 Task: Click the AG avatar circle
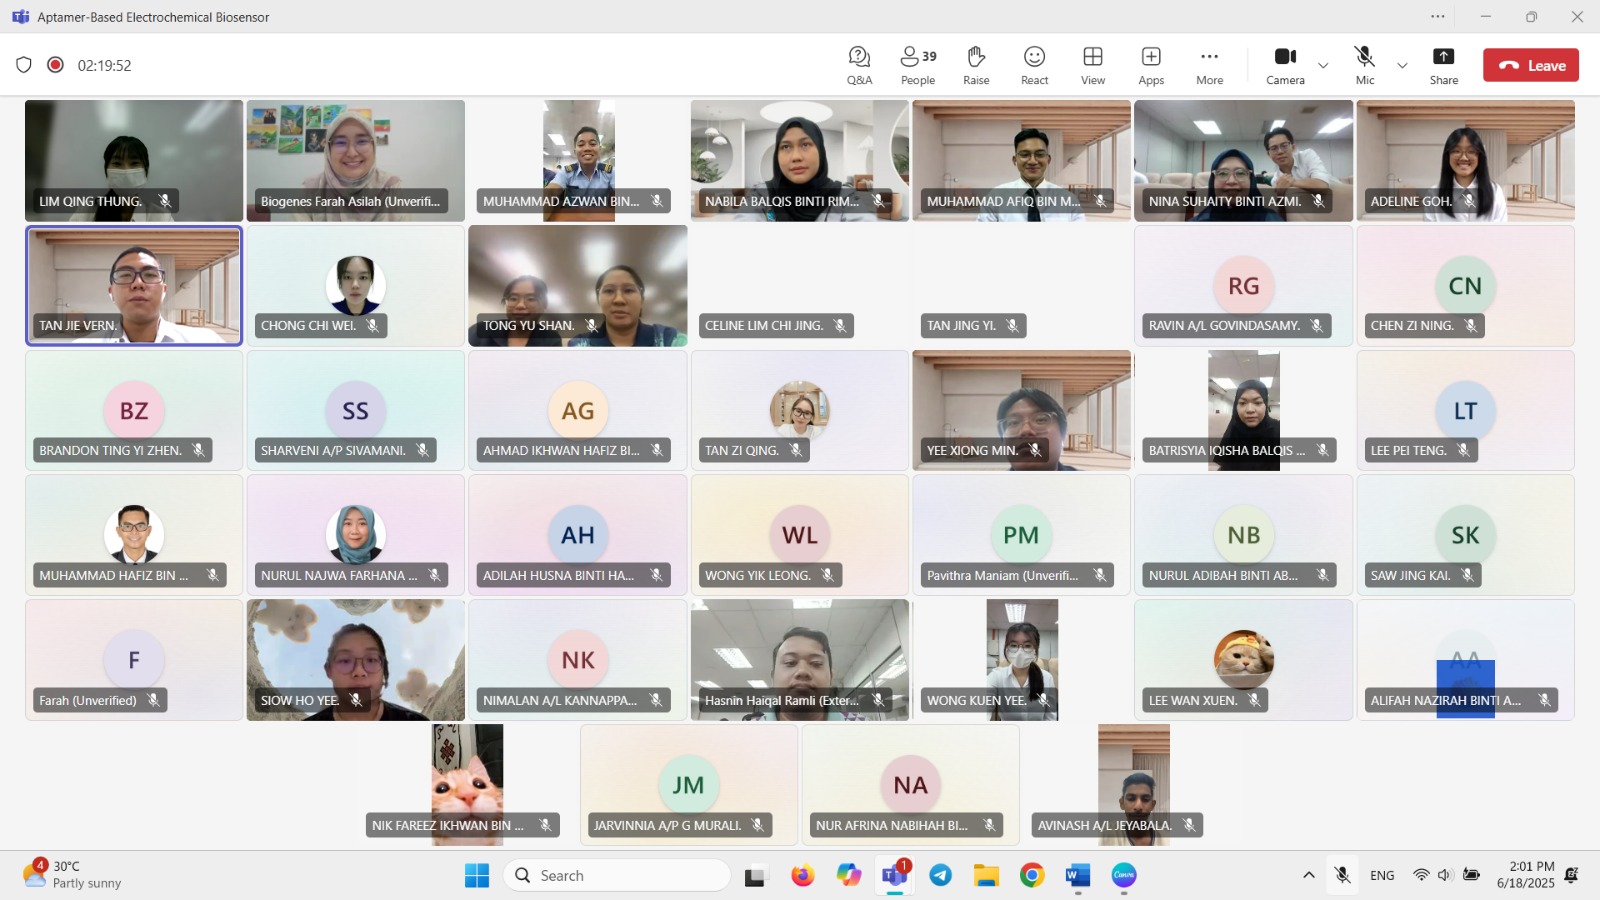(578, 411)
